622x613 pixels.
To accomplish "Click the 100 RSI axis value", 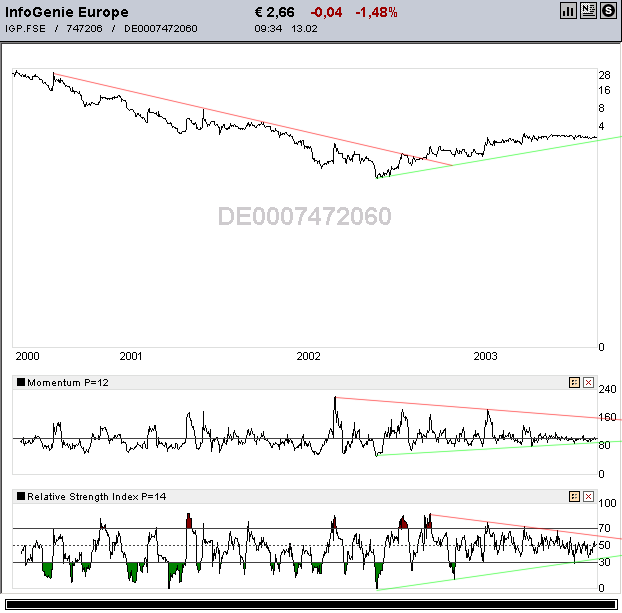I will pyautogui.click(x=607, y=503).
